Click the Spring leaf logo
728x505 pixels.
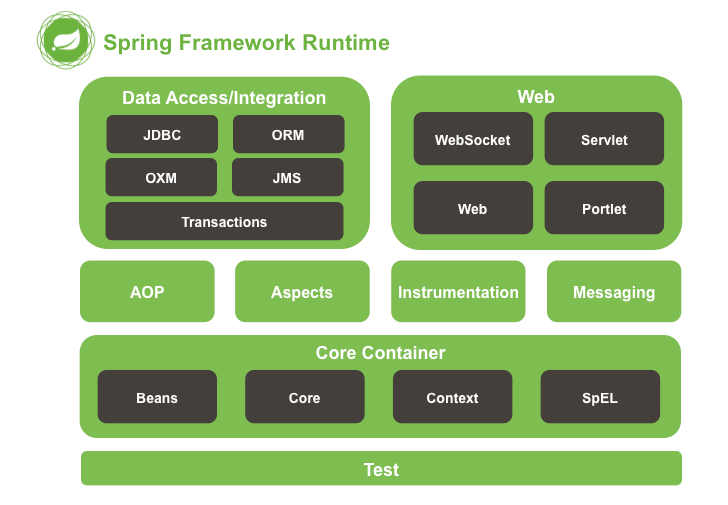(66, 40)
